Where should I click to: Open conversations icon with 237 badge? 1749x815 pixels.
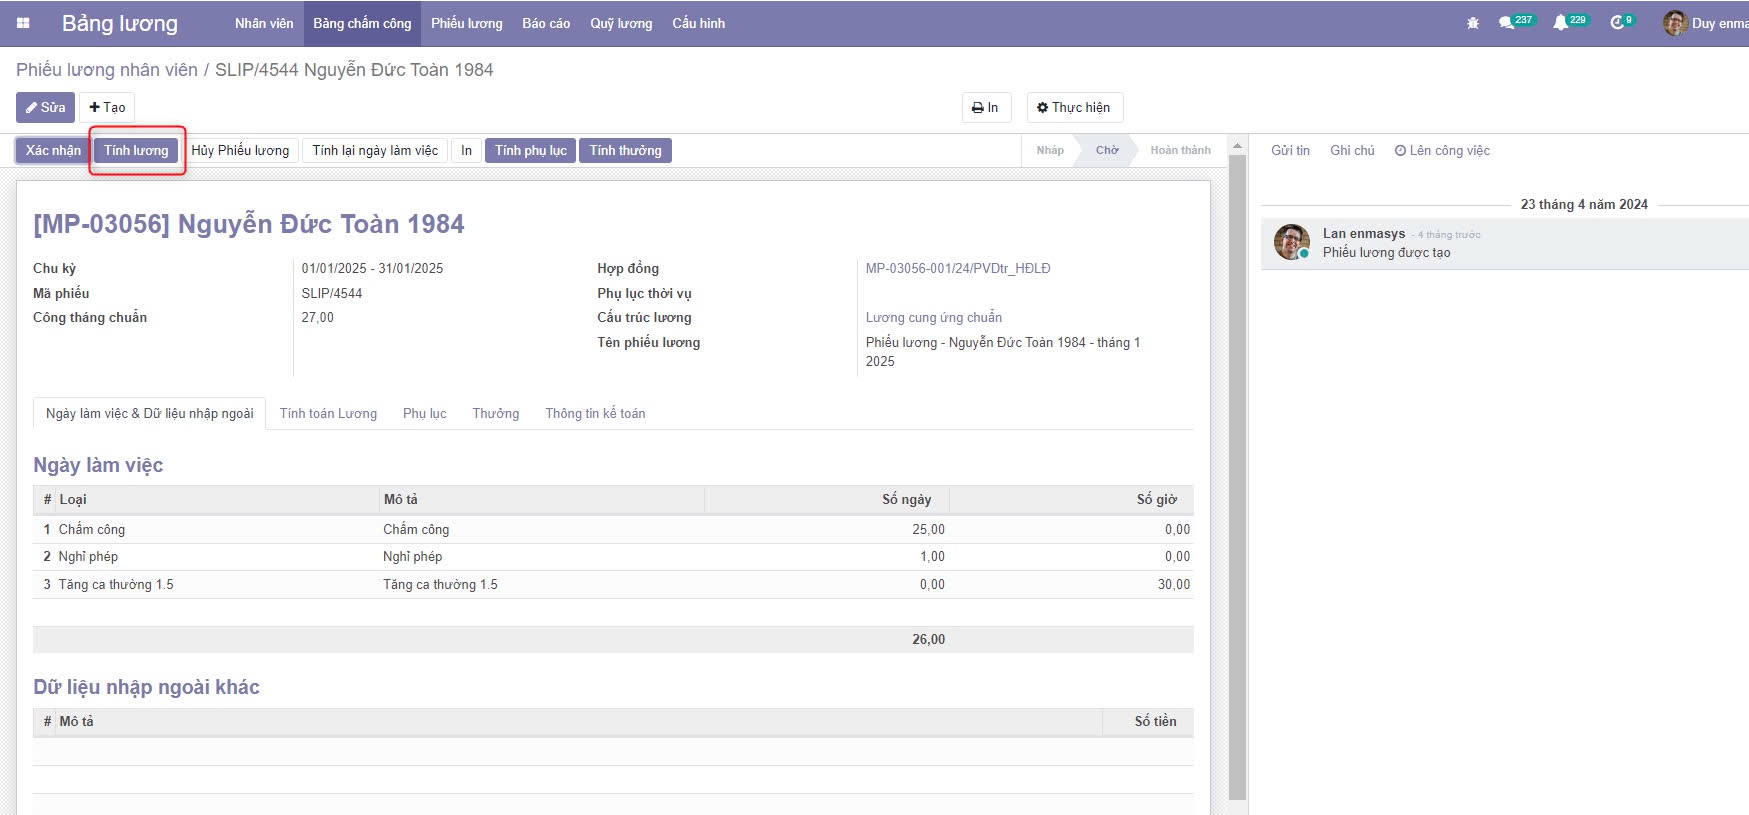[x=1507, y=23]
